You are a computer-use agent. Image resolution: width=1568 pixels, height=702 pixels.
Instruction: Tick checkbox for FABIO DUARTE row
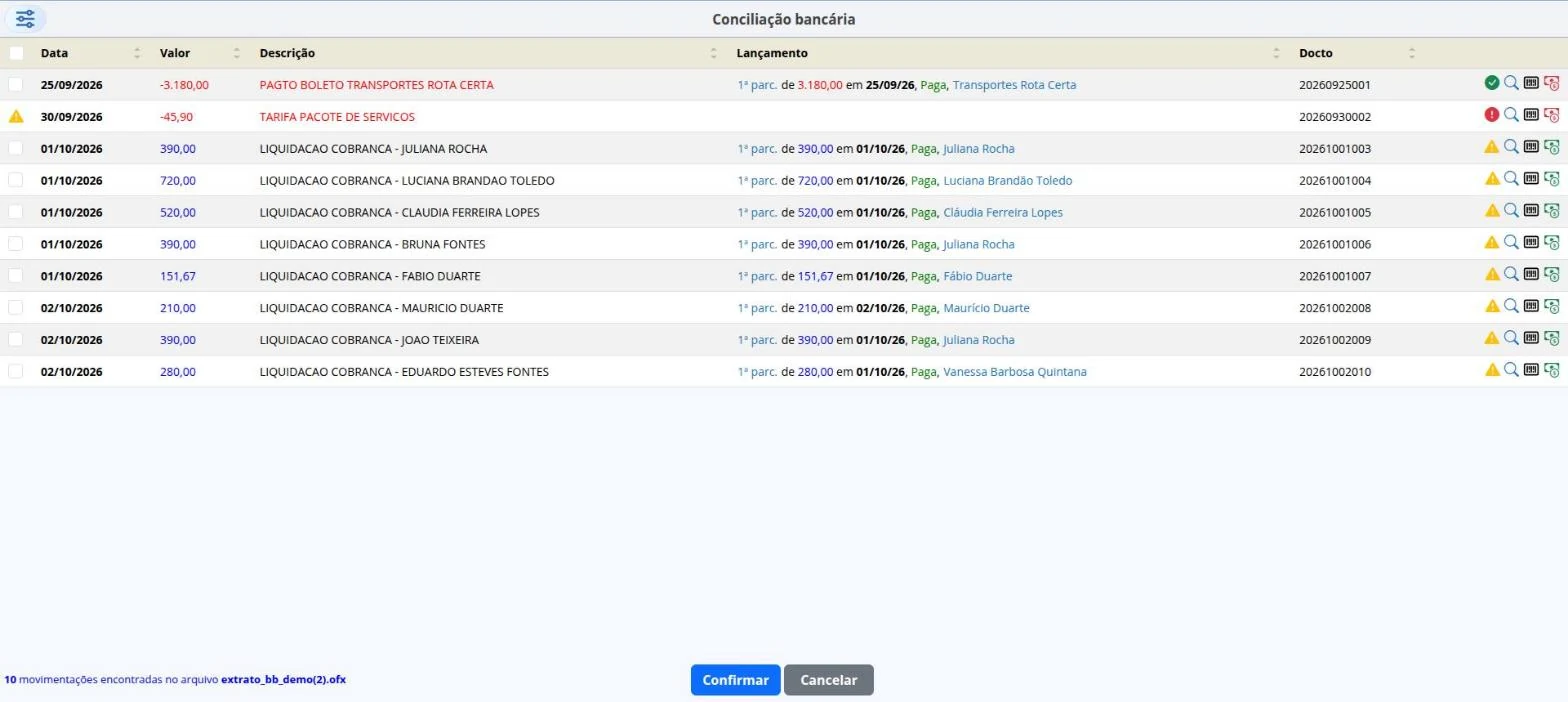[16, 275]
